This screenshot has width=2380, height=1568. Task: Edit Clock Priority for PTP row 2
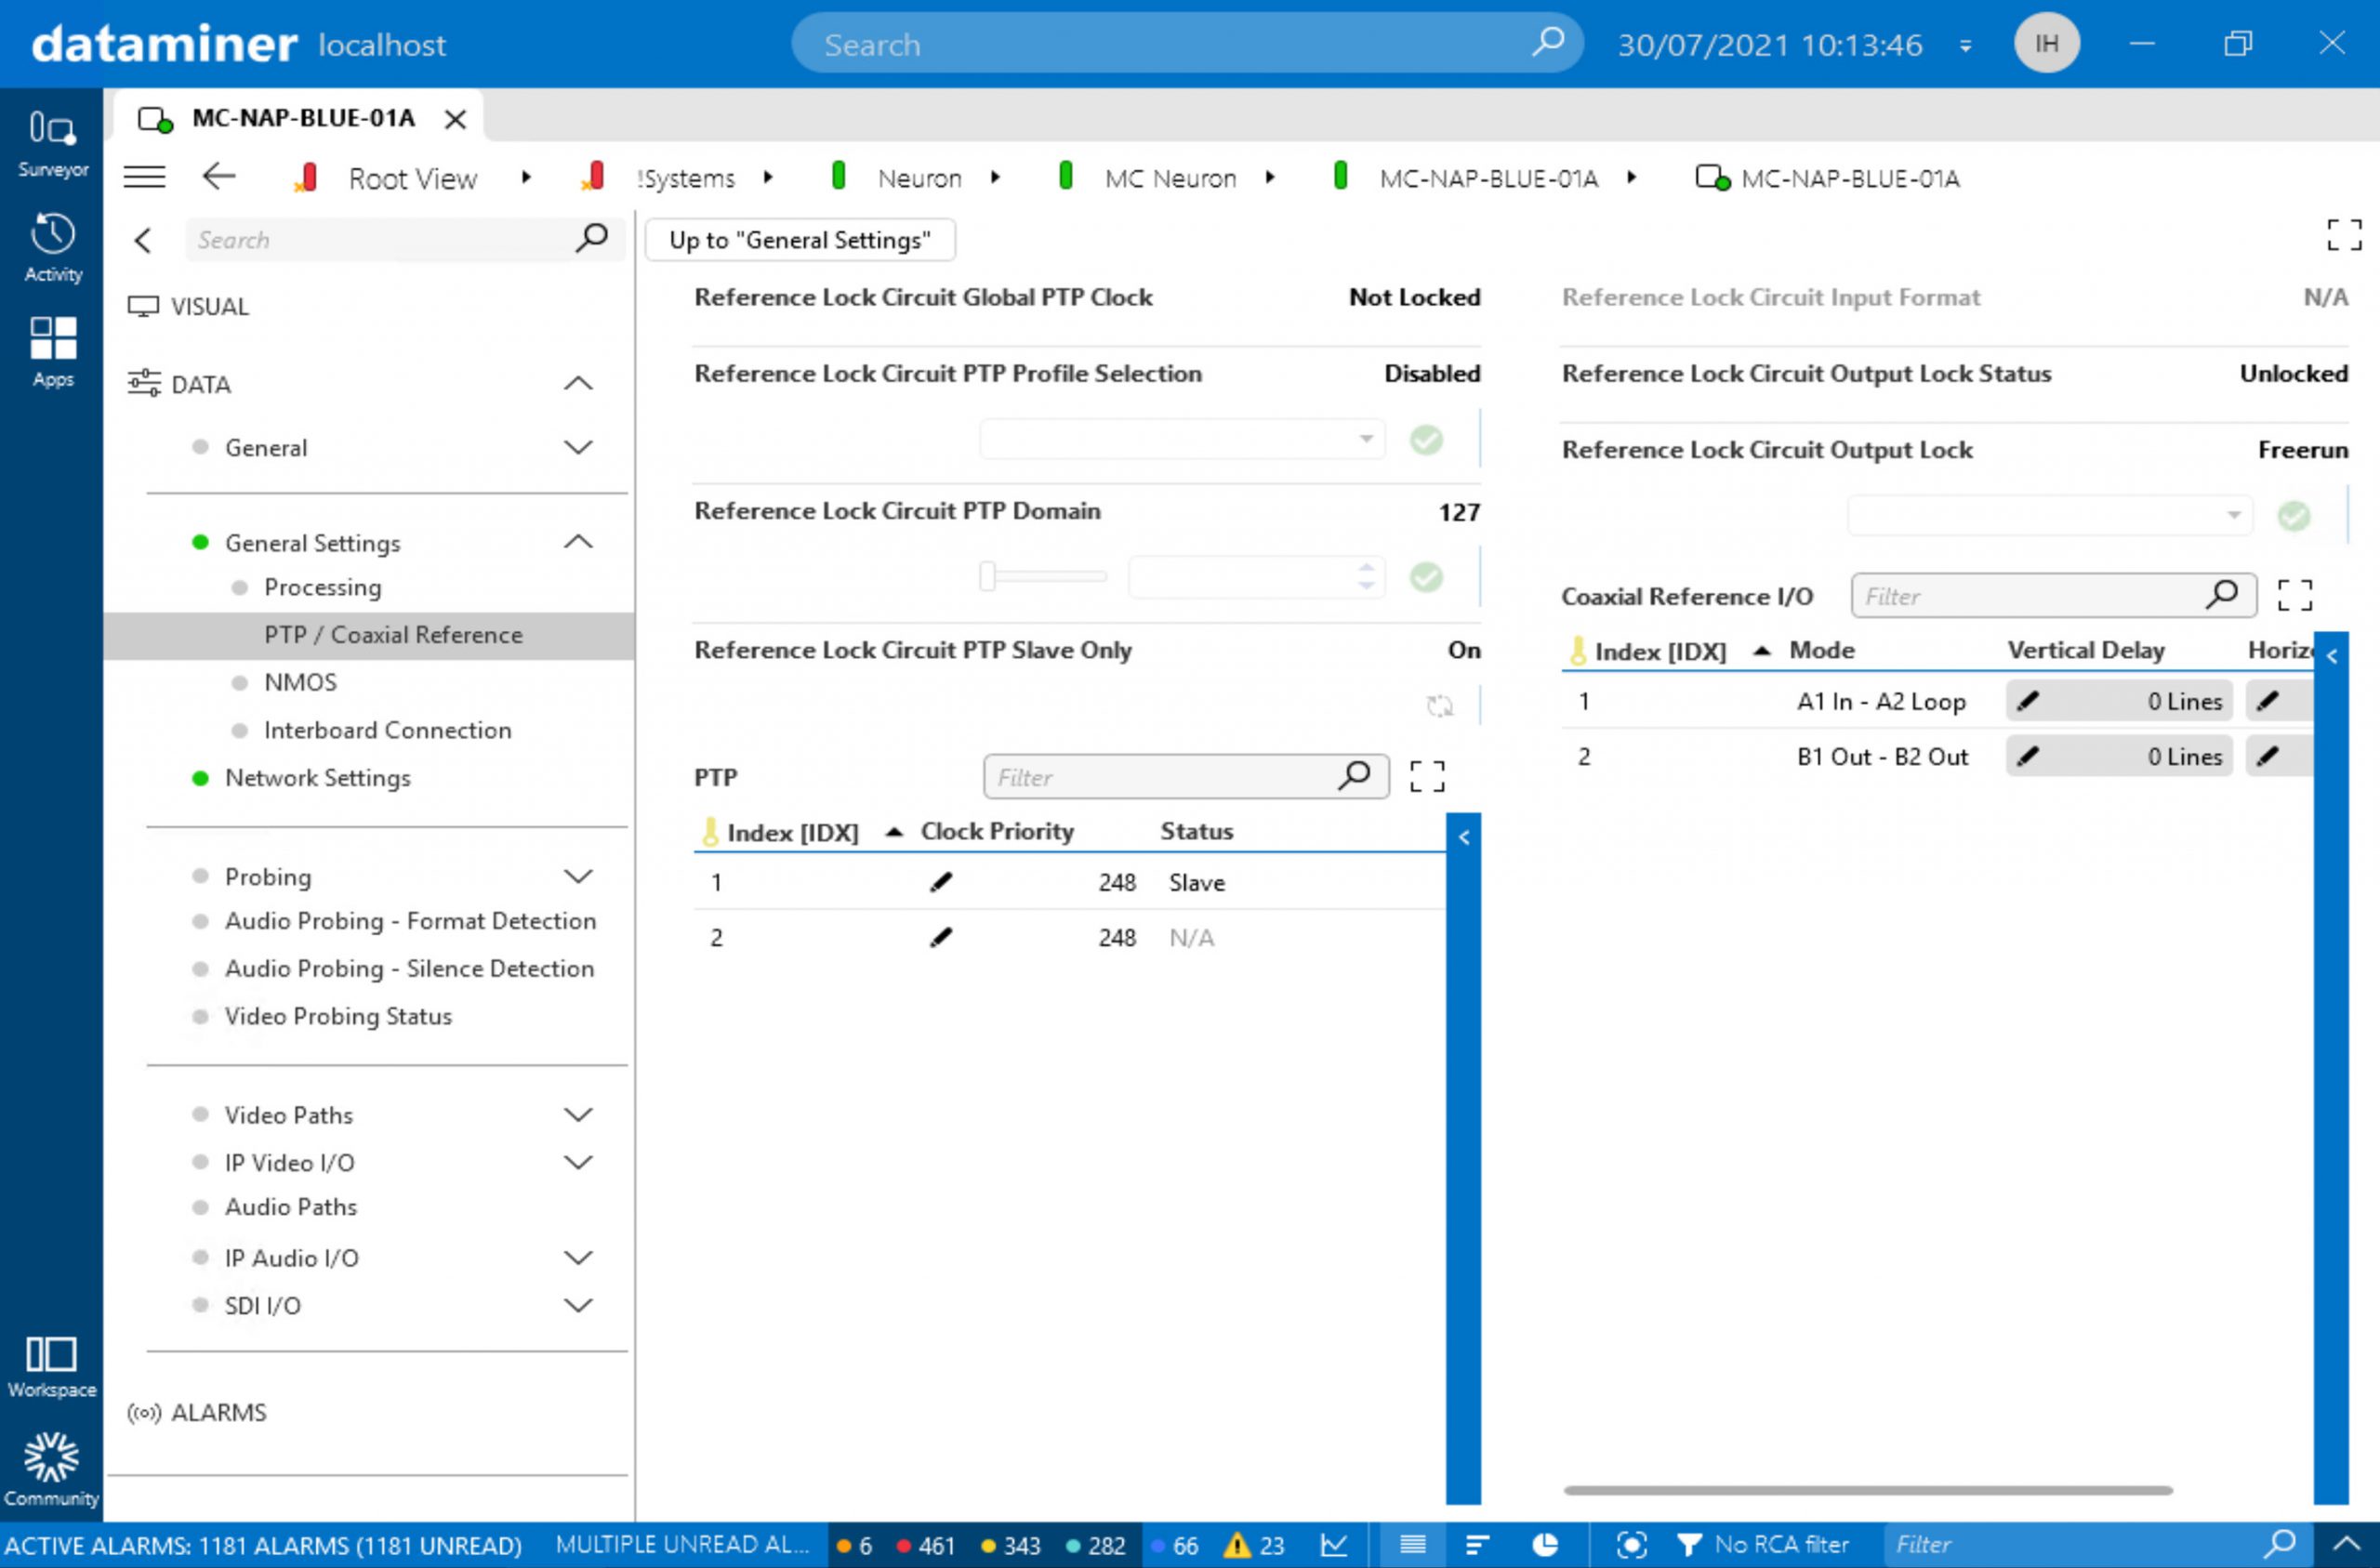click(941, 938)
